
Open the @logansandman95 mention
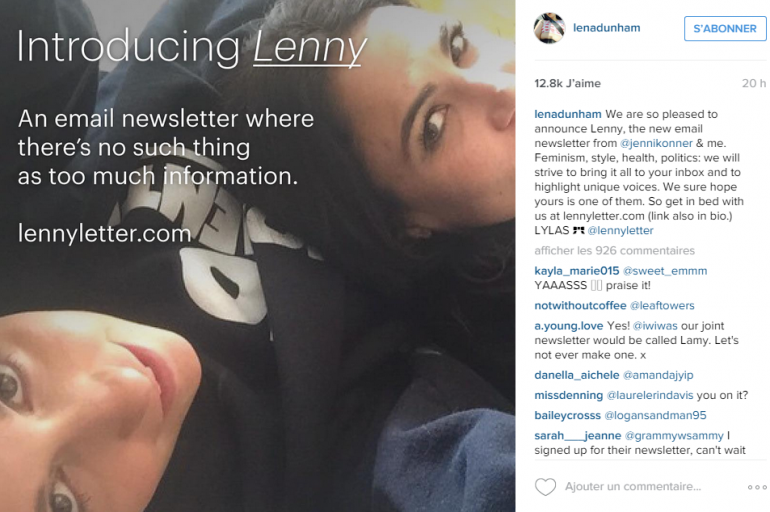point(655,415)
